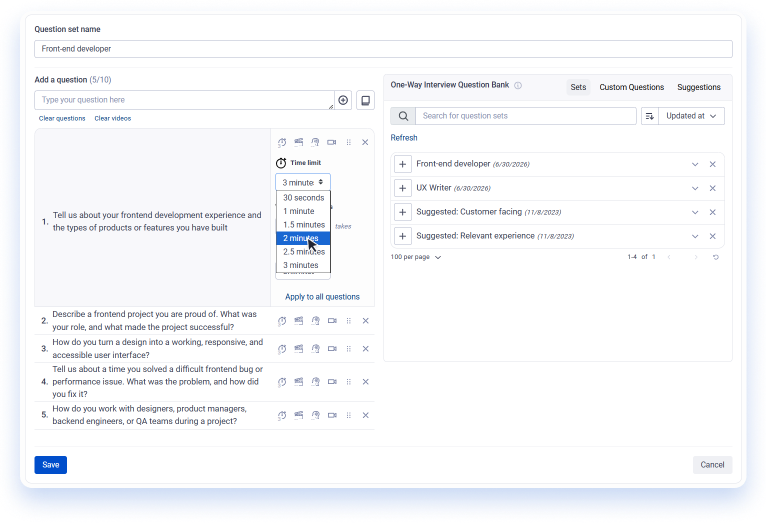
Task: Remove question 2 with its X icon
Action: 365,320
